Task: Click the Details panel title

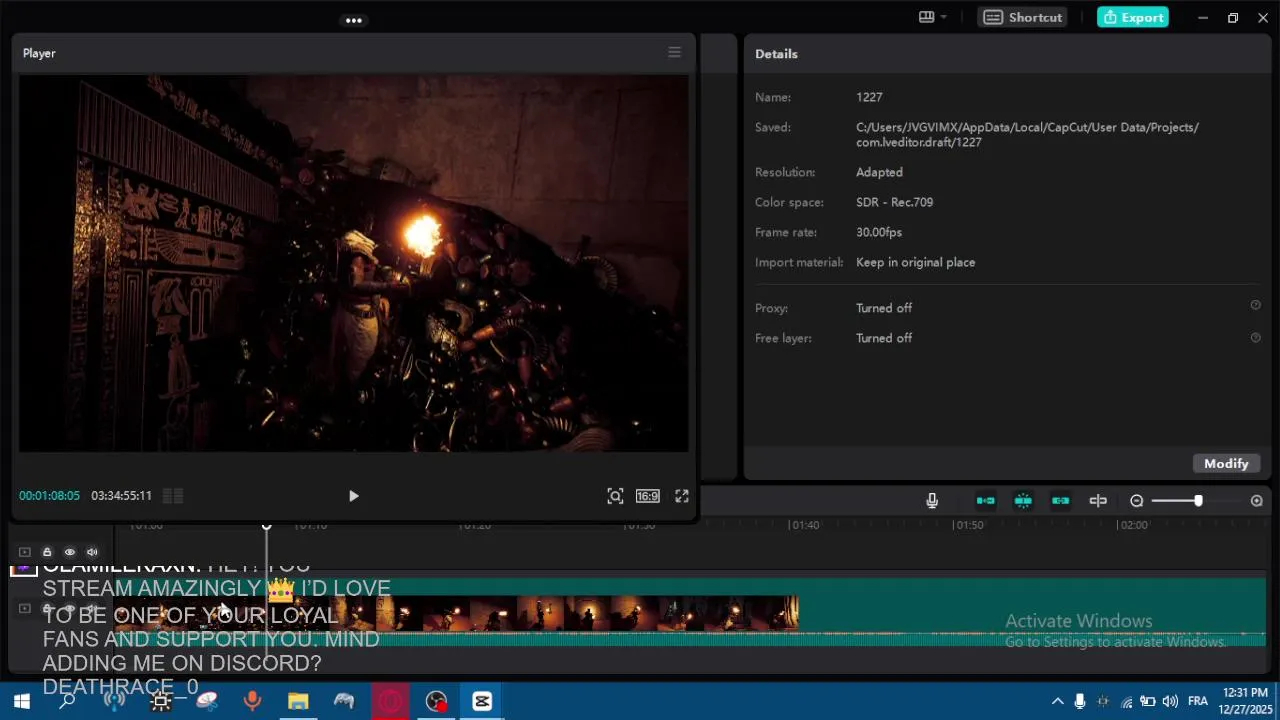Action: [x=776, y=54]
